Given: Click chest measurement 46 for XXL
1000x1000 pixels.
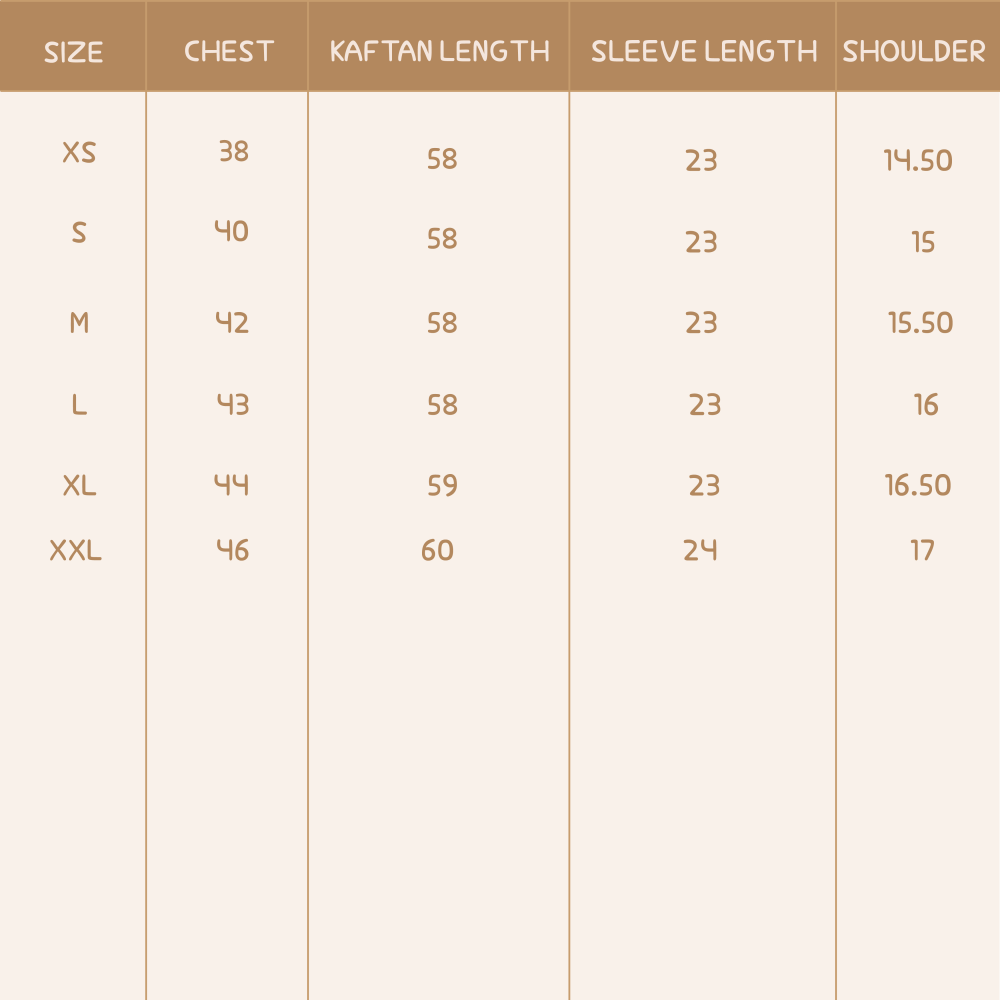Looking at the screenshot, I should click(x=233, y=550).
